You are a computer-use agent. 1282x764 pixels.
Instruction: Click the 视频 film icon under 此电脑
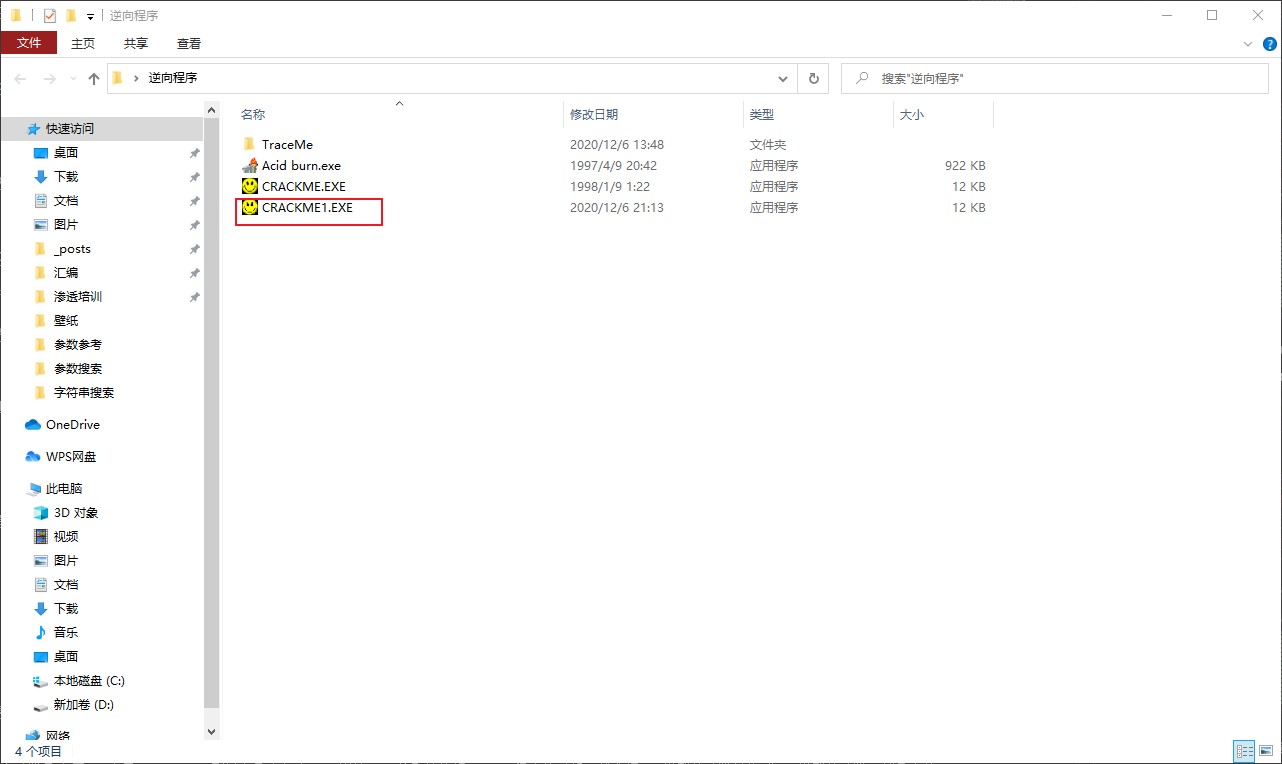41,536
